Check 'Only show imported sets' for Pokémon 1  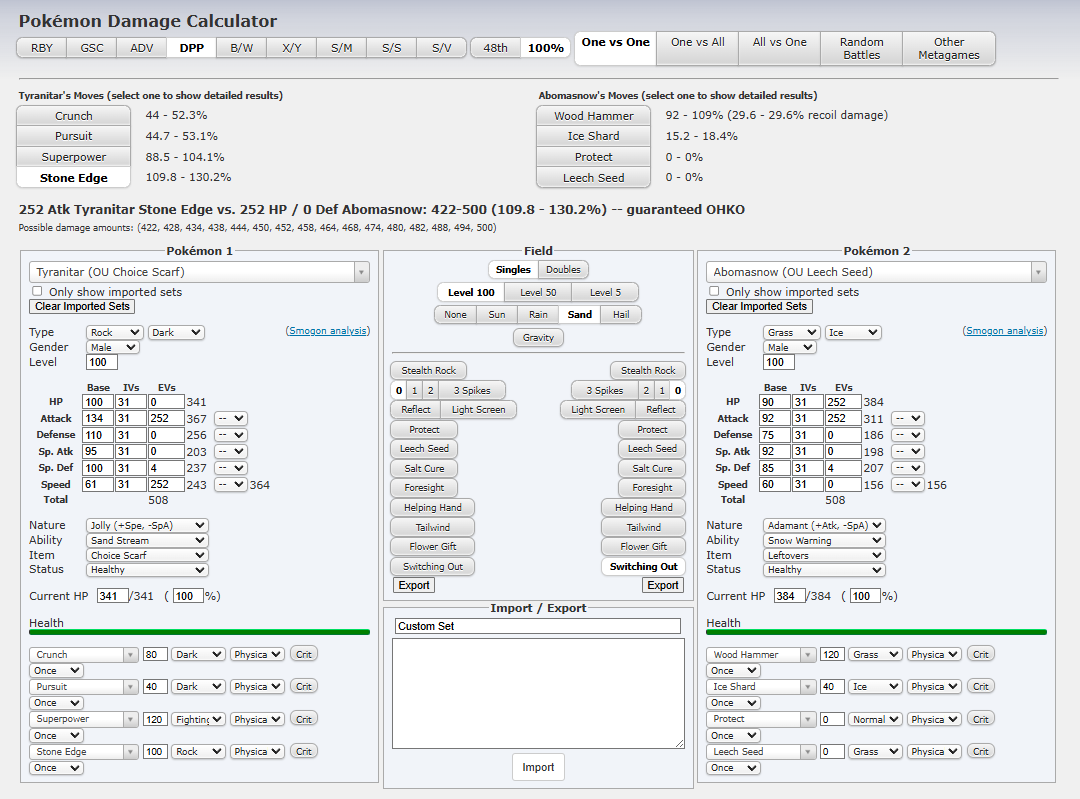click(x=39, y=292)
